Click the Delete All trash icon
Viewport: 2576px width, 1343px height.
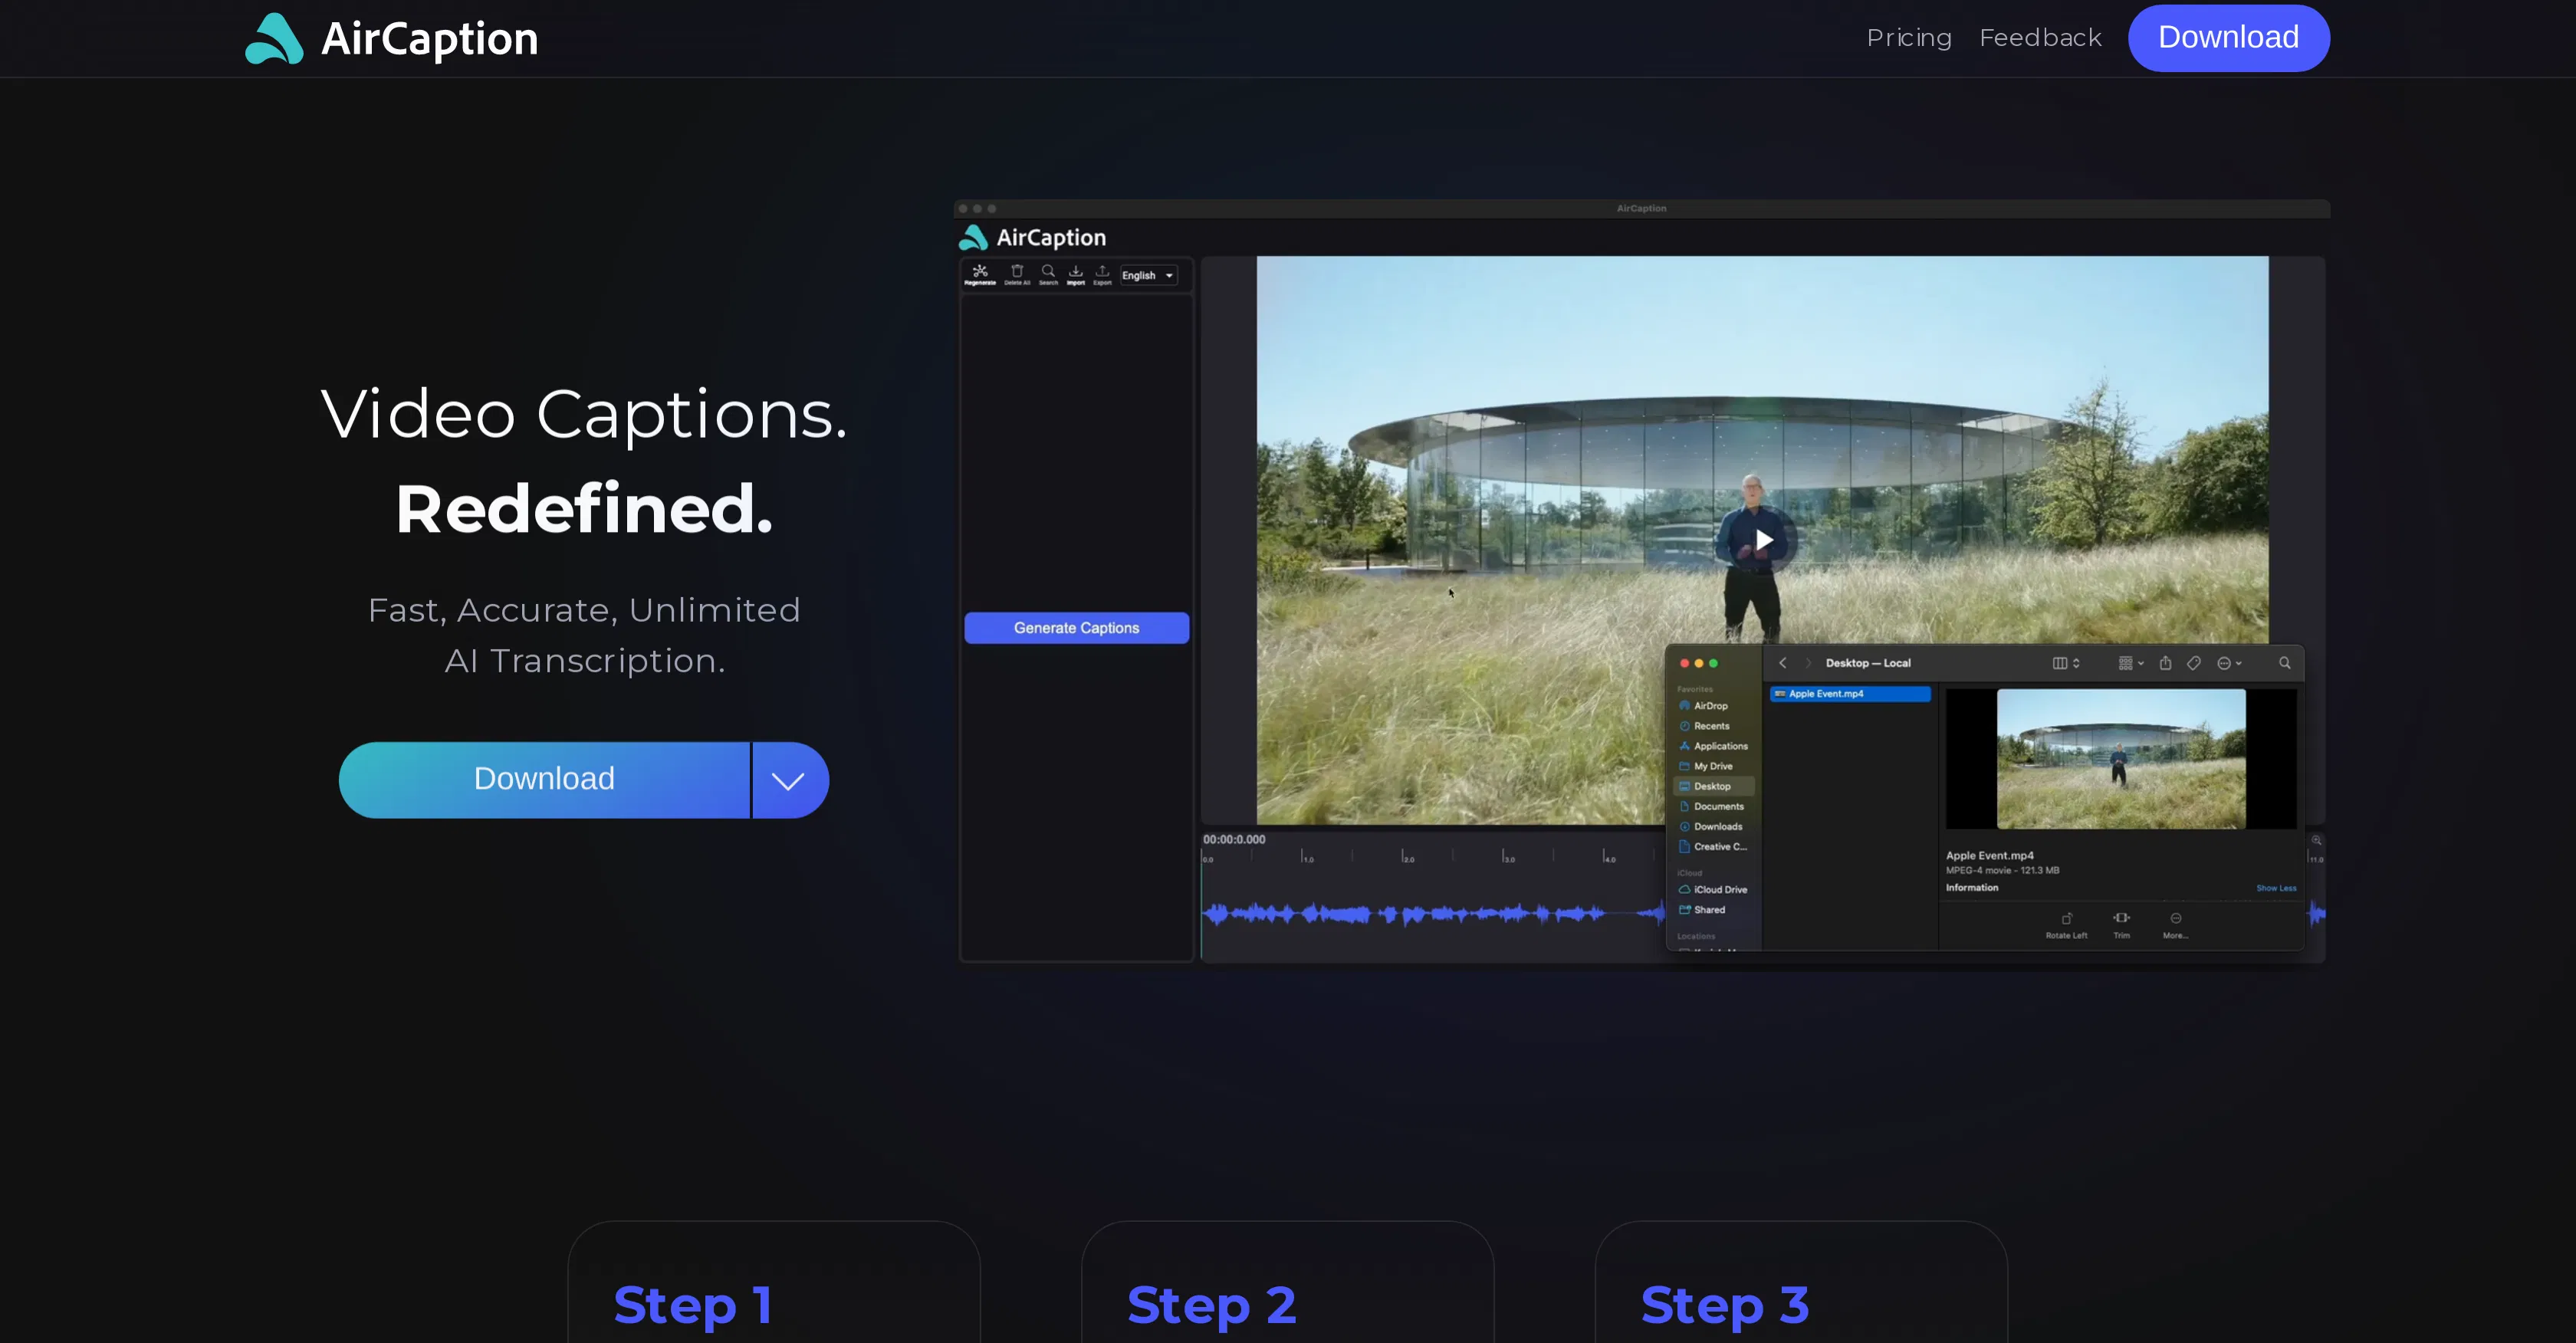(1017, 271)
